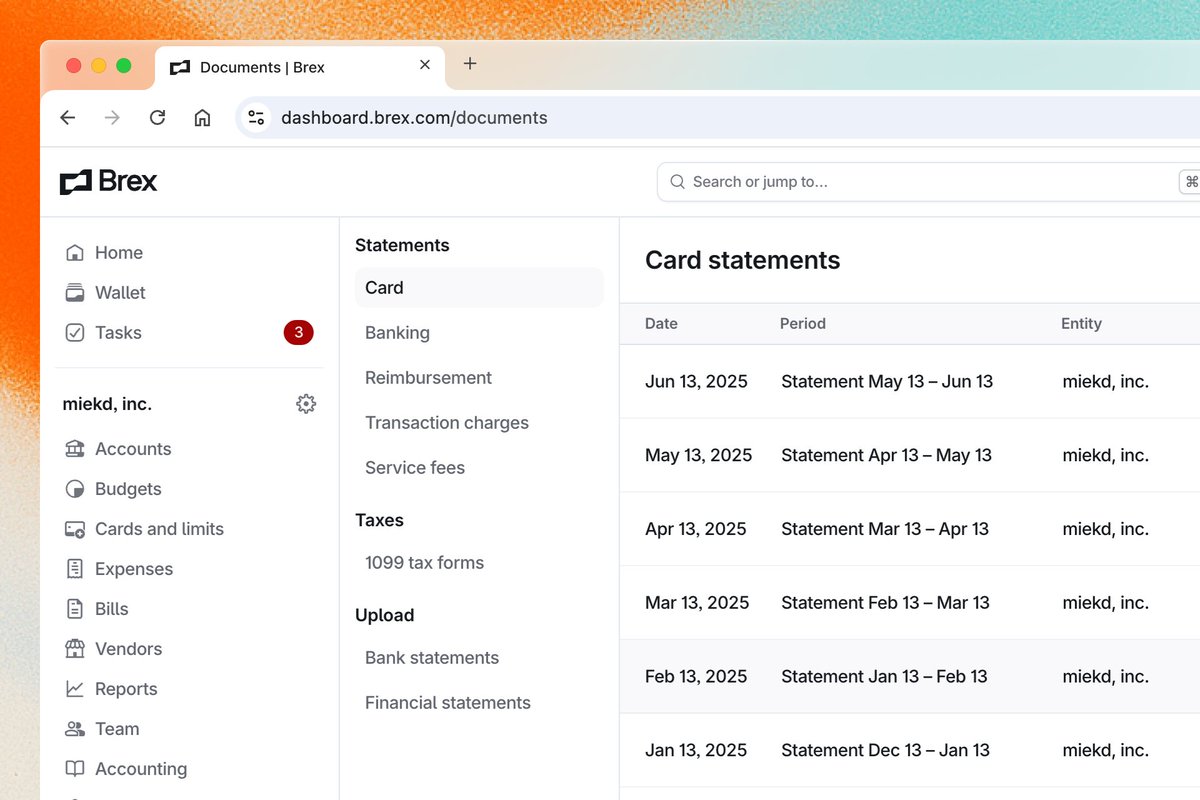Click the Entity column header

[x=1081, y=324]
